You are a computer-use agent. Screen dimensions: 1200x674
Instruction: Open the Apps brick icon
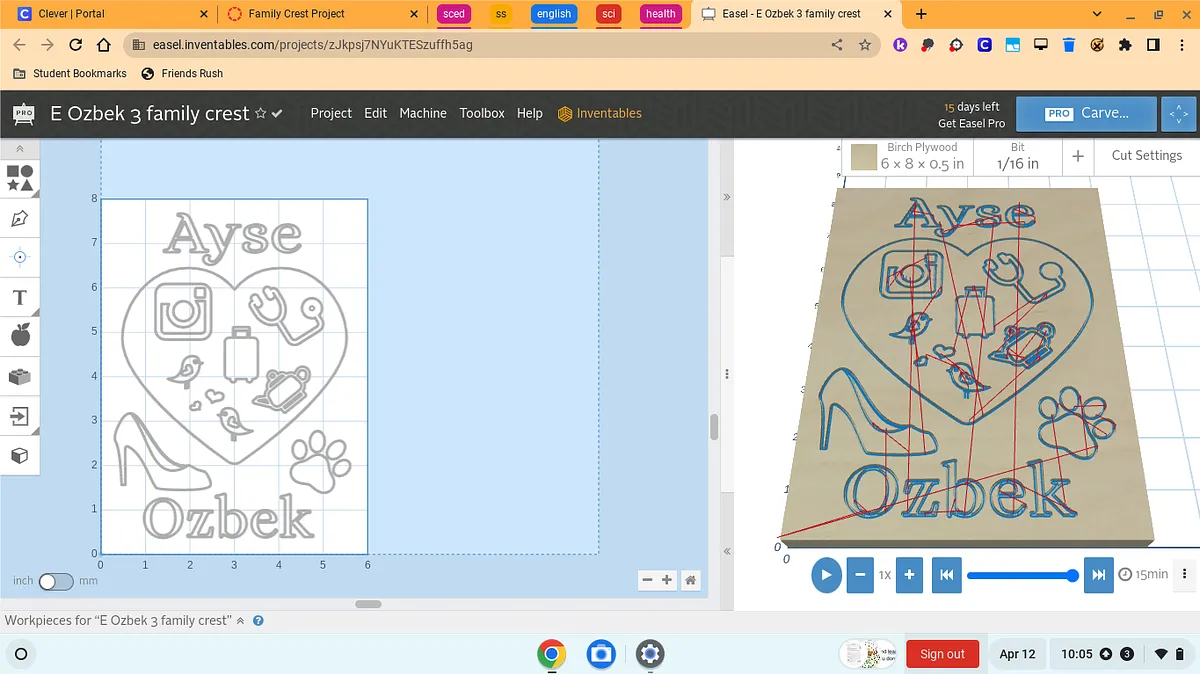[x=20, y=377]
